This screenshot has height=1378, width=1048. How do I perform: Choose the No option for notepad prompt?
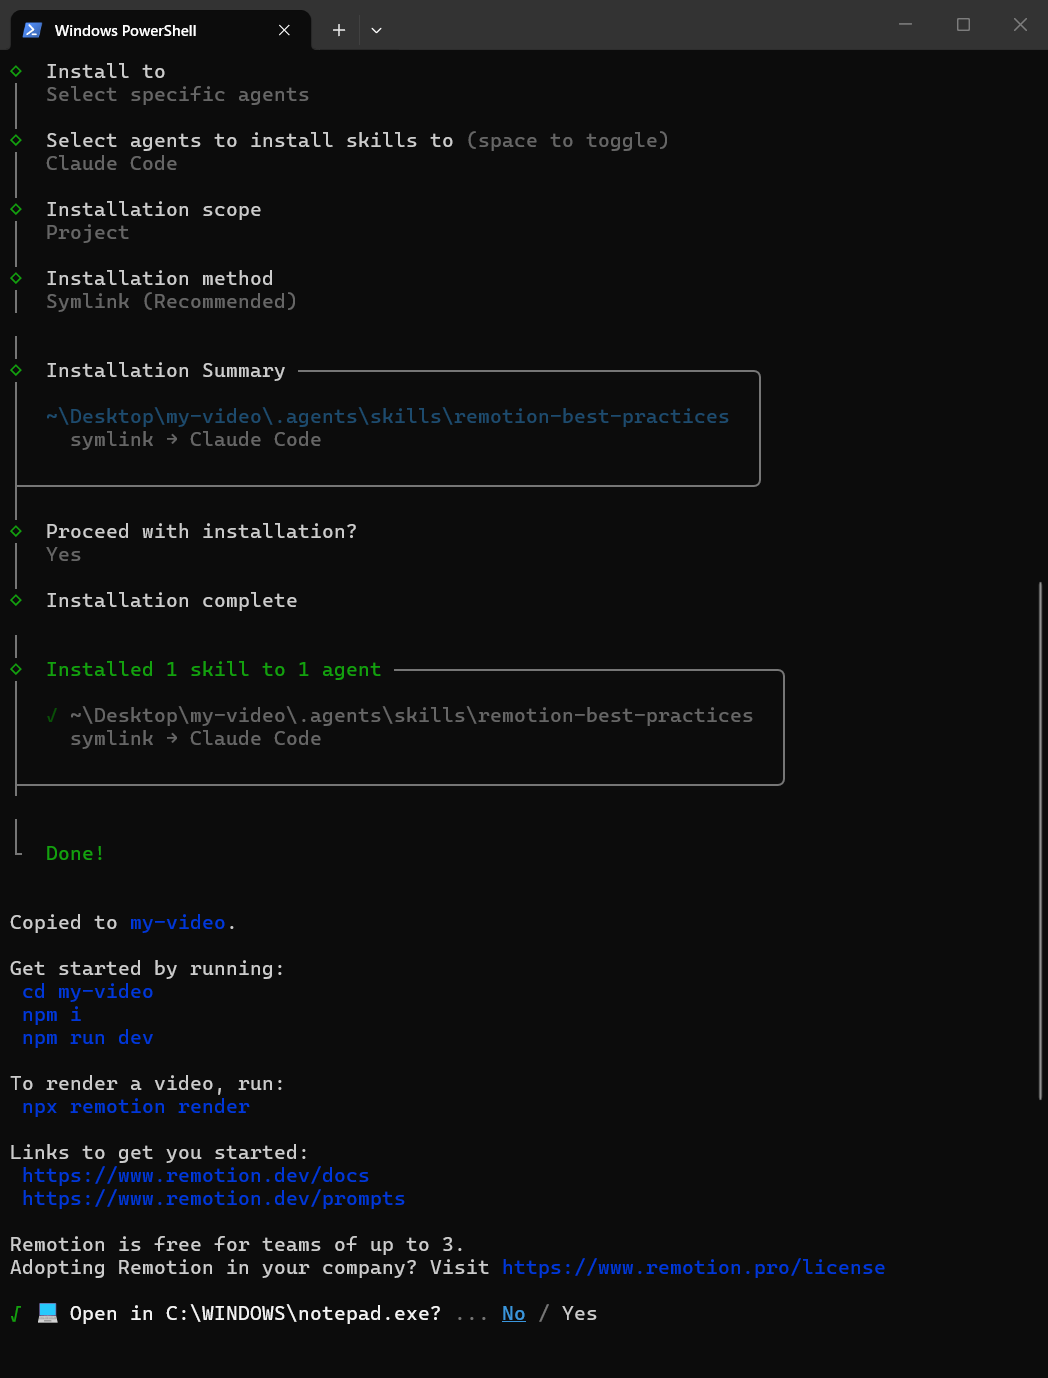514,1313
